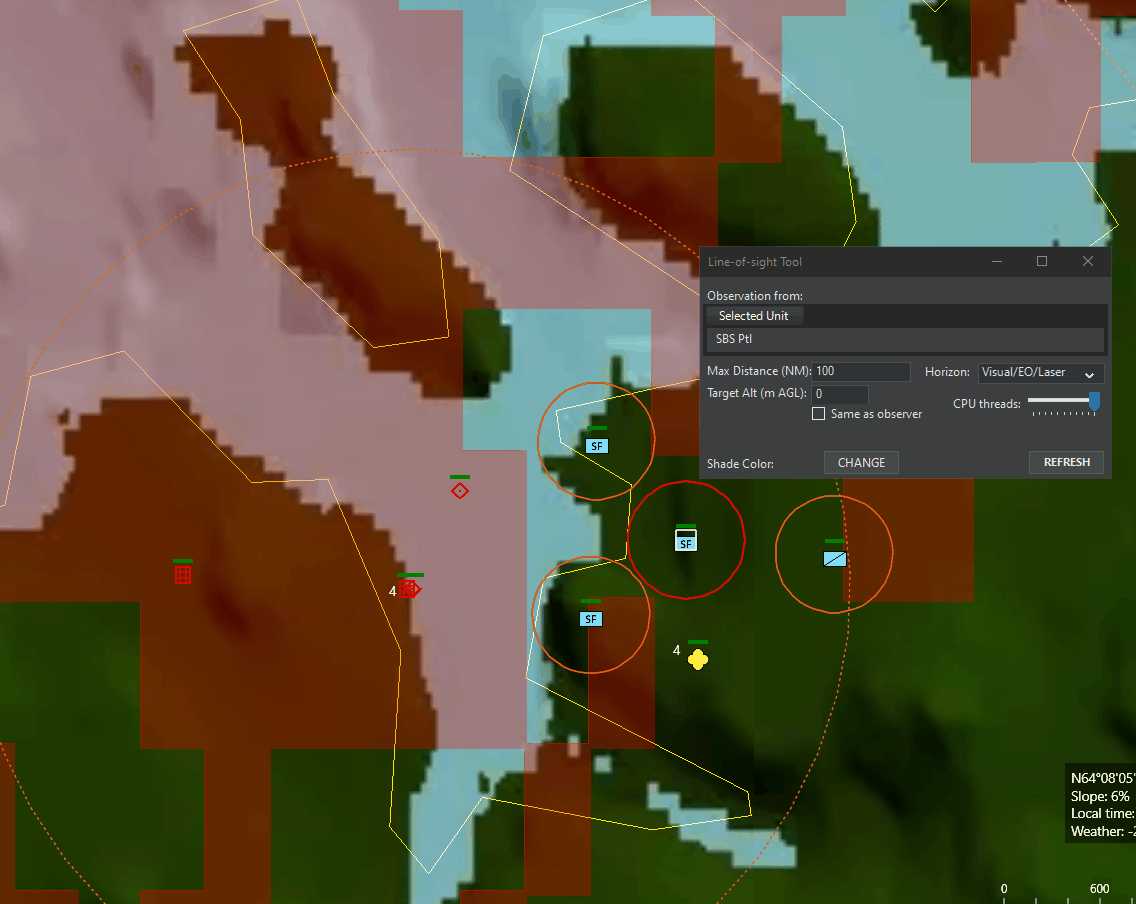Viewport: 1136px width, 904px height.
Task: Select the center SF unit in red circle
Action: pyautogui.click(x=686, y=540)
